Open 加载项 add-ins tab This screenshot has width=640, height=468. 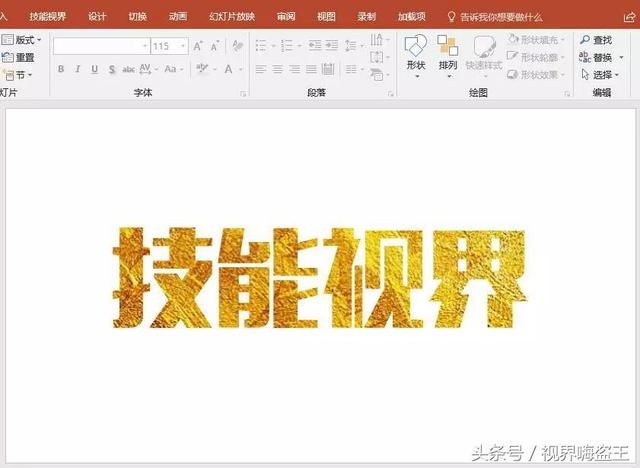412,17
